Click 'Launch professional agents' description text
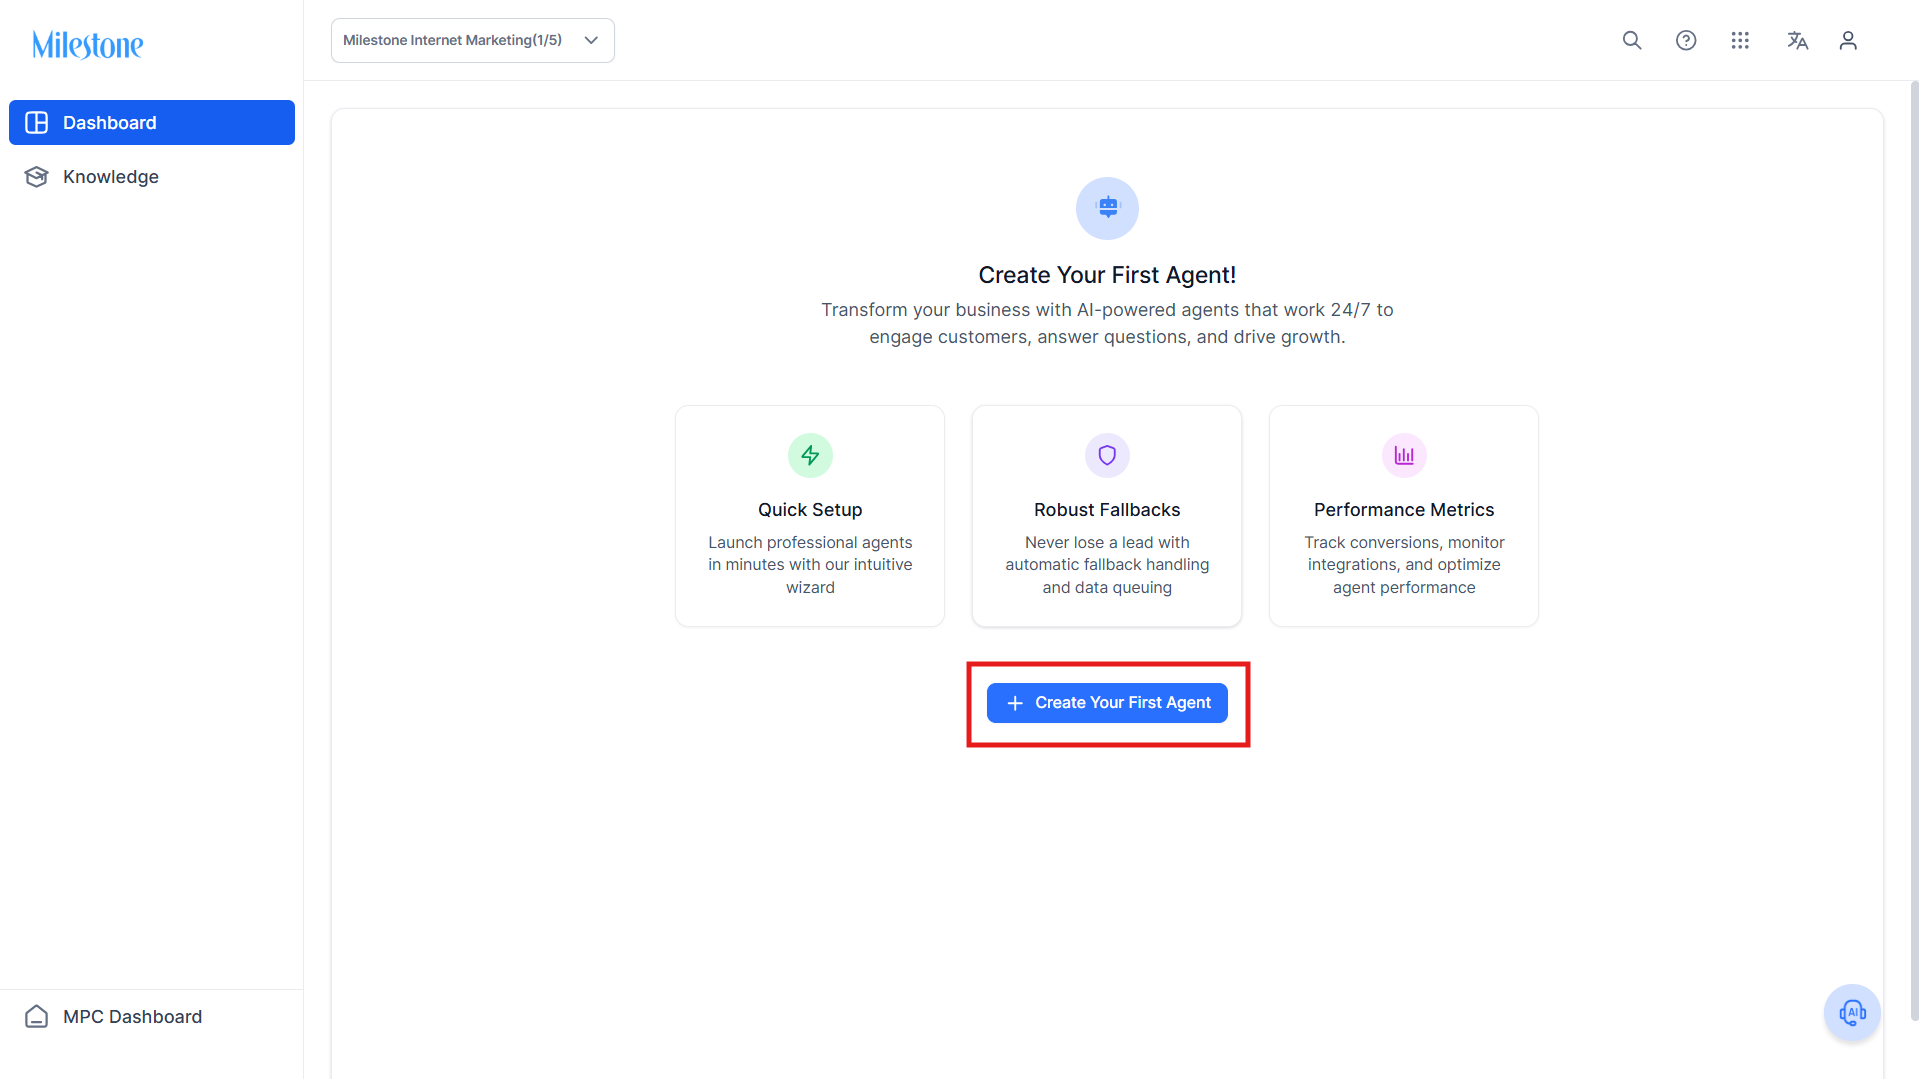Image resolution: width=1919 pixels, height=1079 pixels. [x=810, y=565]
